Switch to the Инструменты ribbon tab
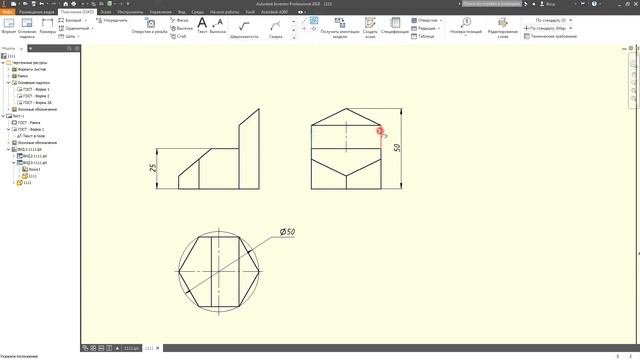The width and height of the screenshot is (640, 360). tap(130, 12)
